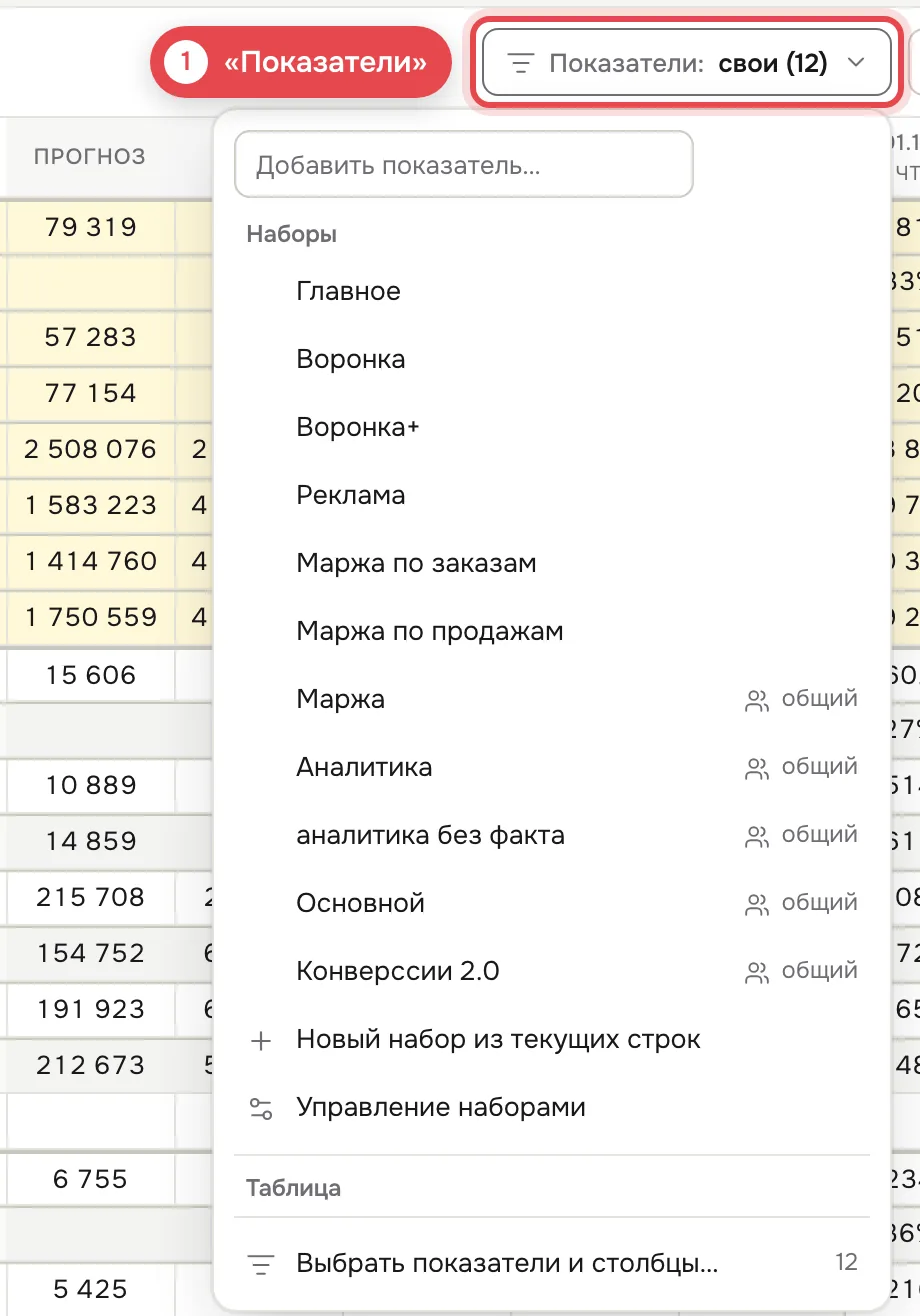Click the cell «1 414 760»

pyautogui.click(x=91, y=561)
